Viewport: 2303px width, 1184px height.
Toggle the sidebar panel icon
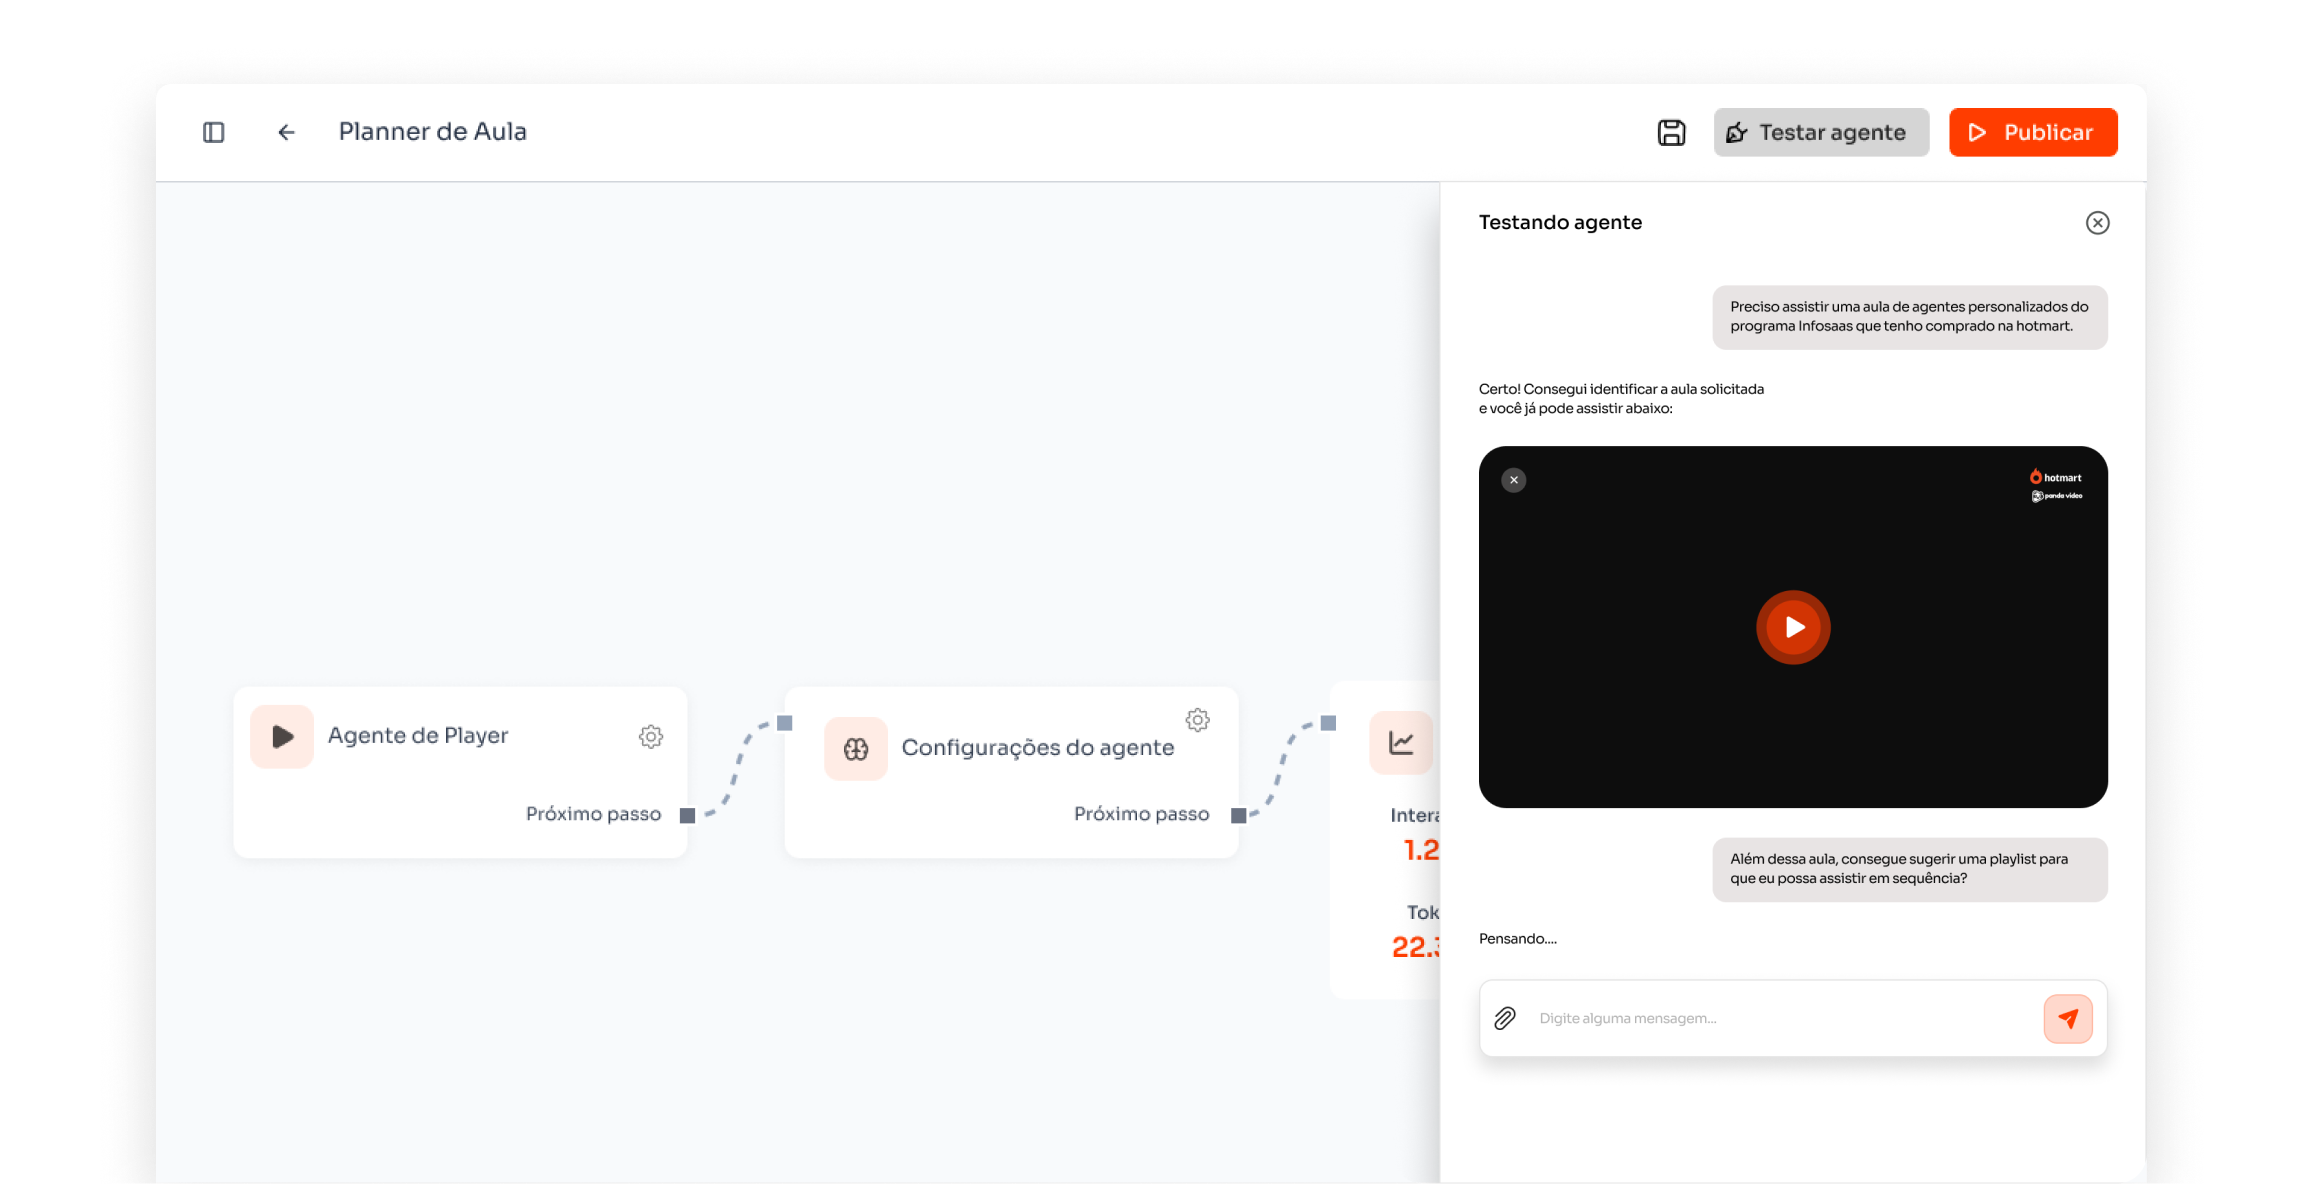tap(213, 132)
